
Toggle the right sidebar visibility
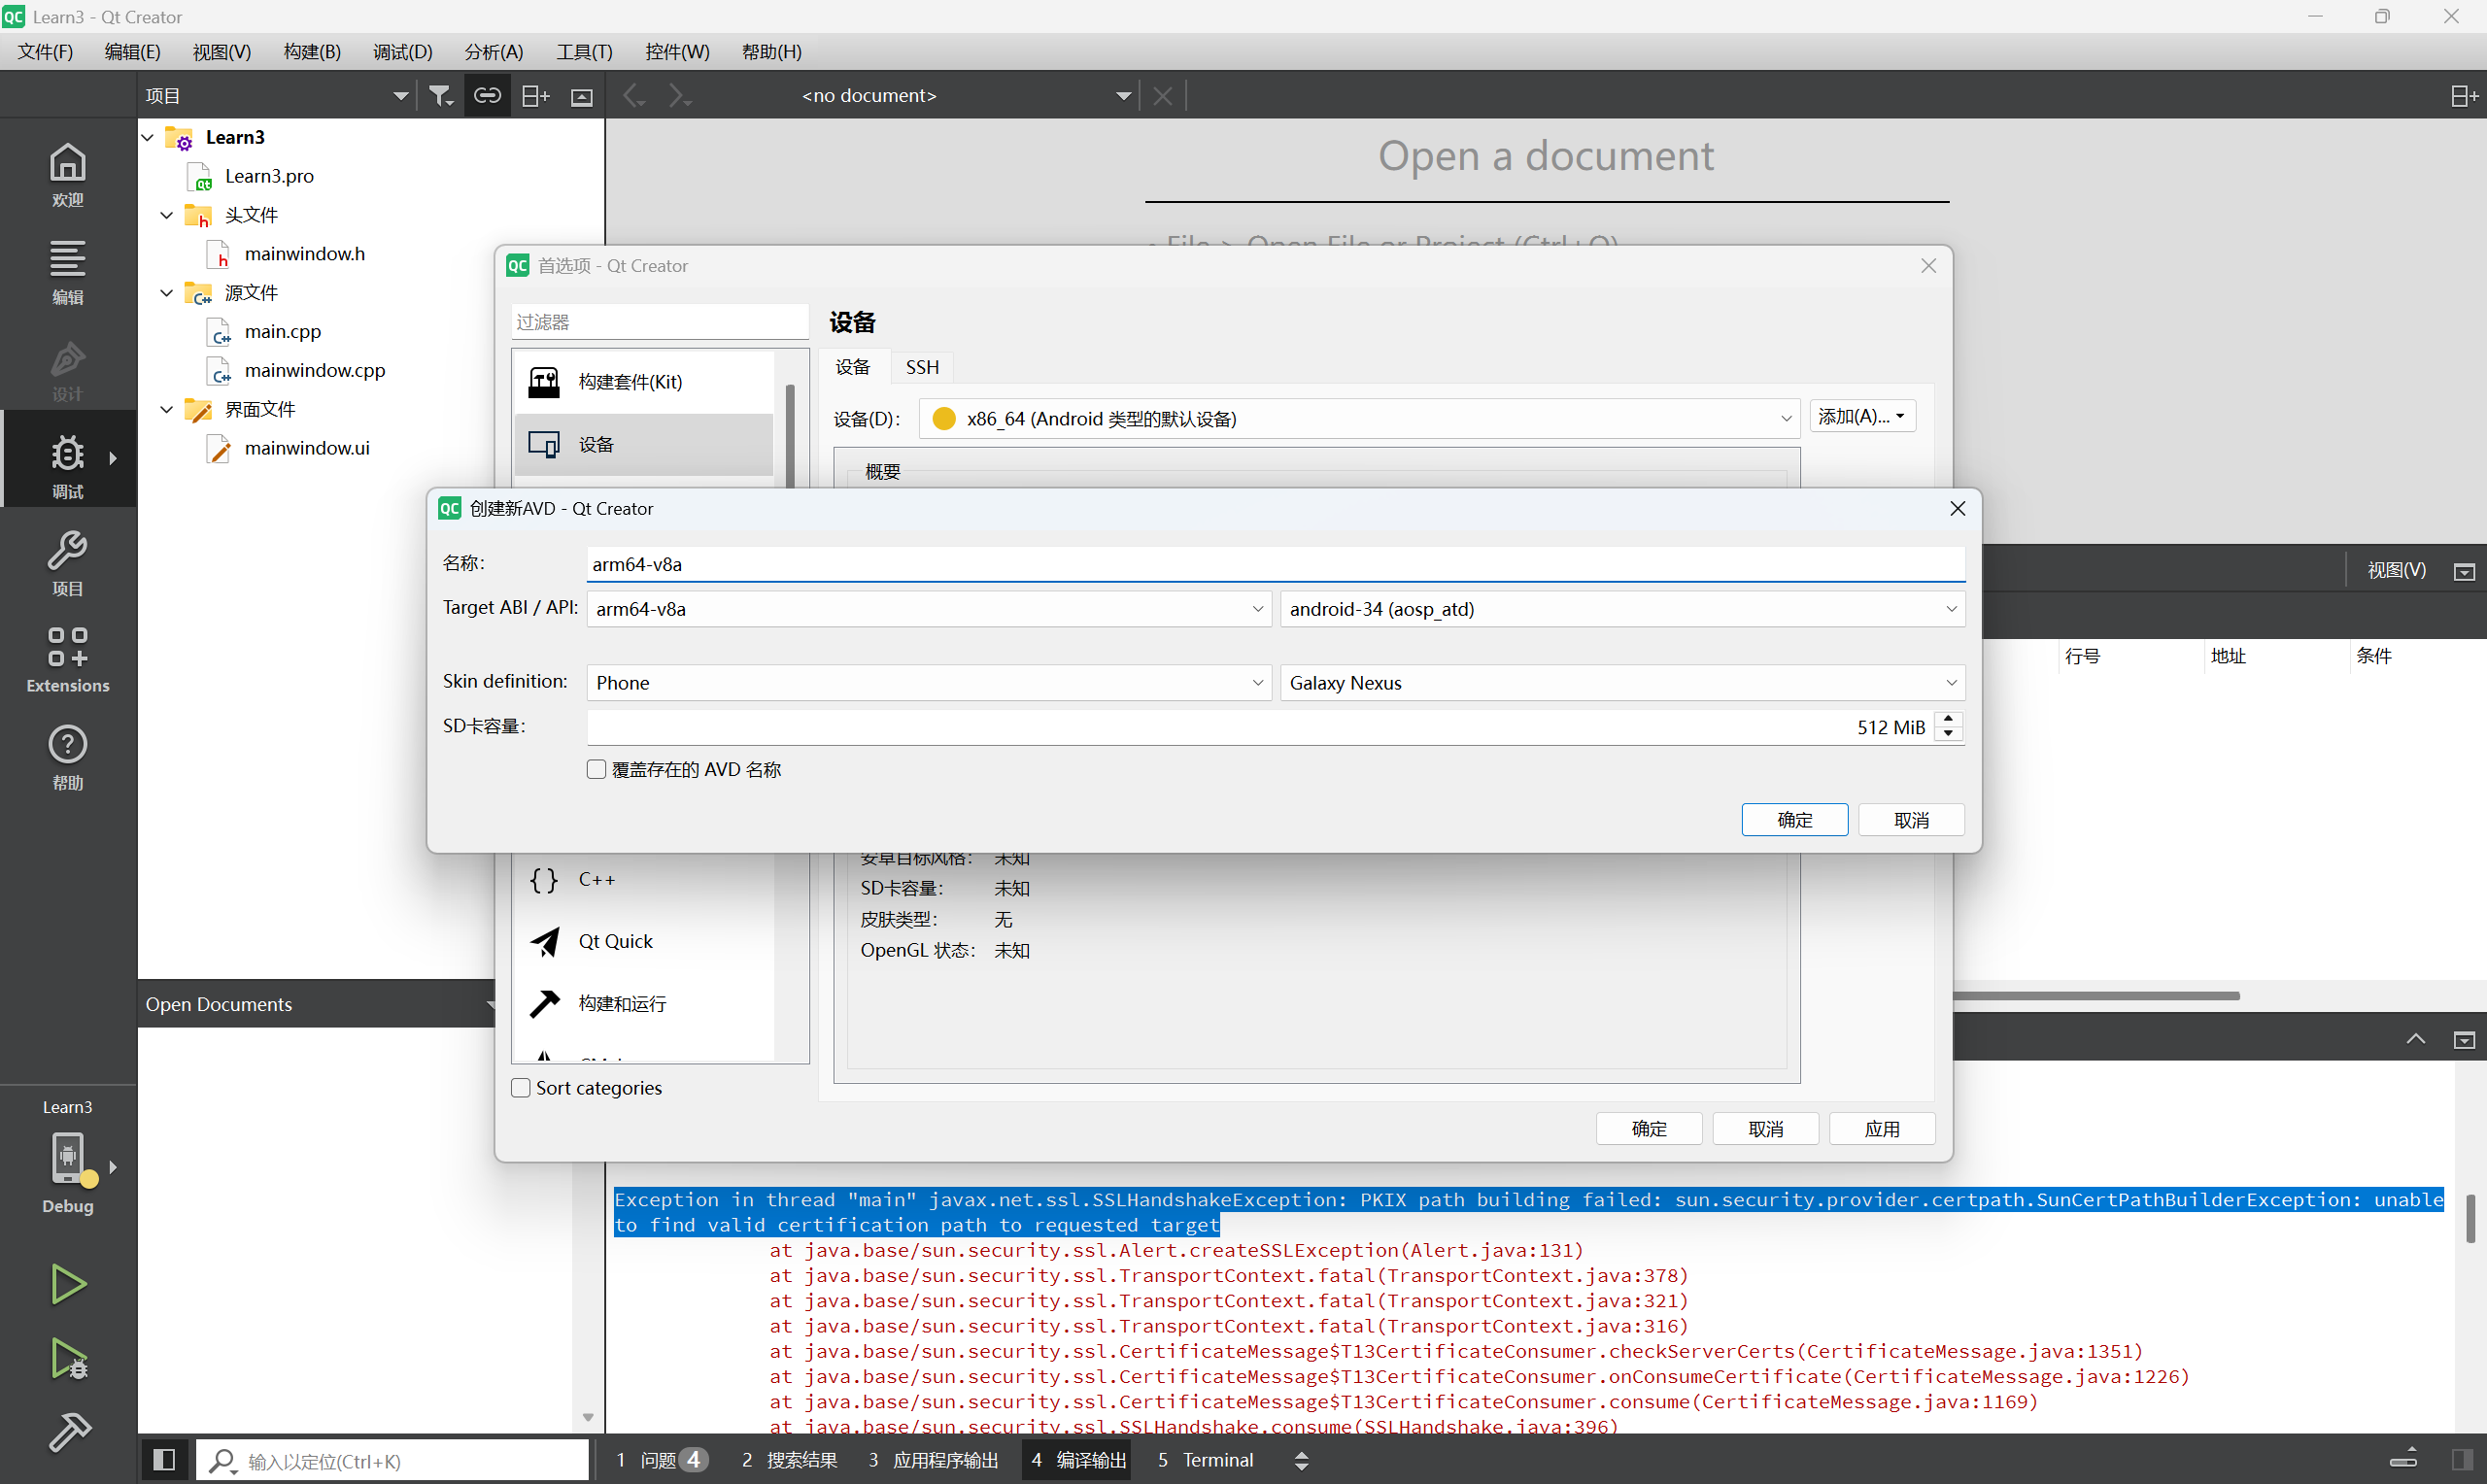pyautogui.click(x=2464, y=1459)
